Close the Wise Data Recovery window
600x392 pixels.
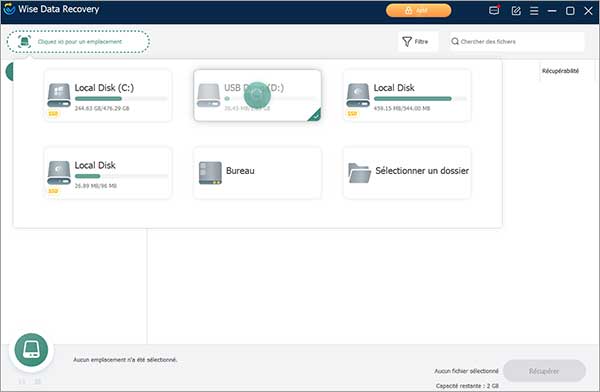point(589,11)
